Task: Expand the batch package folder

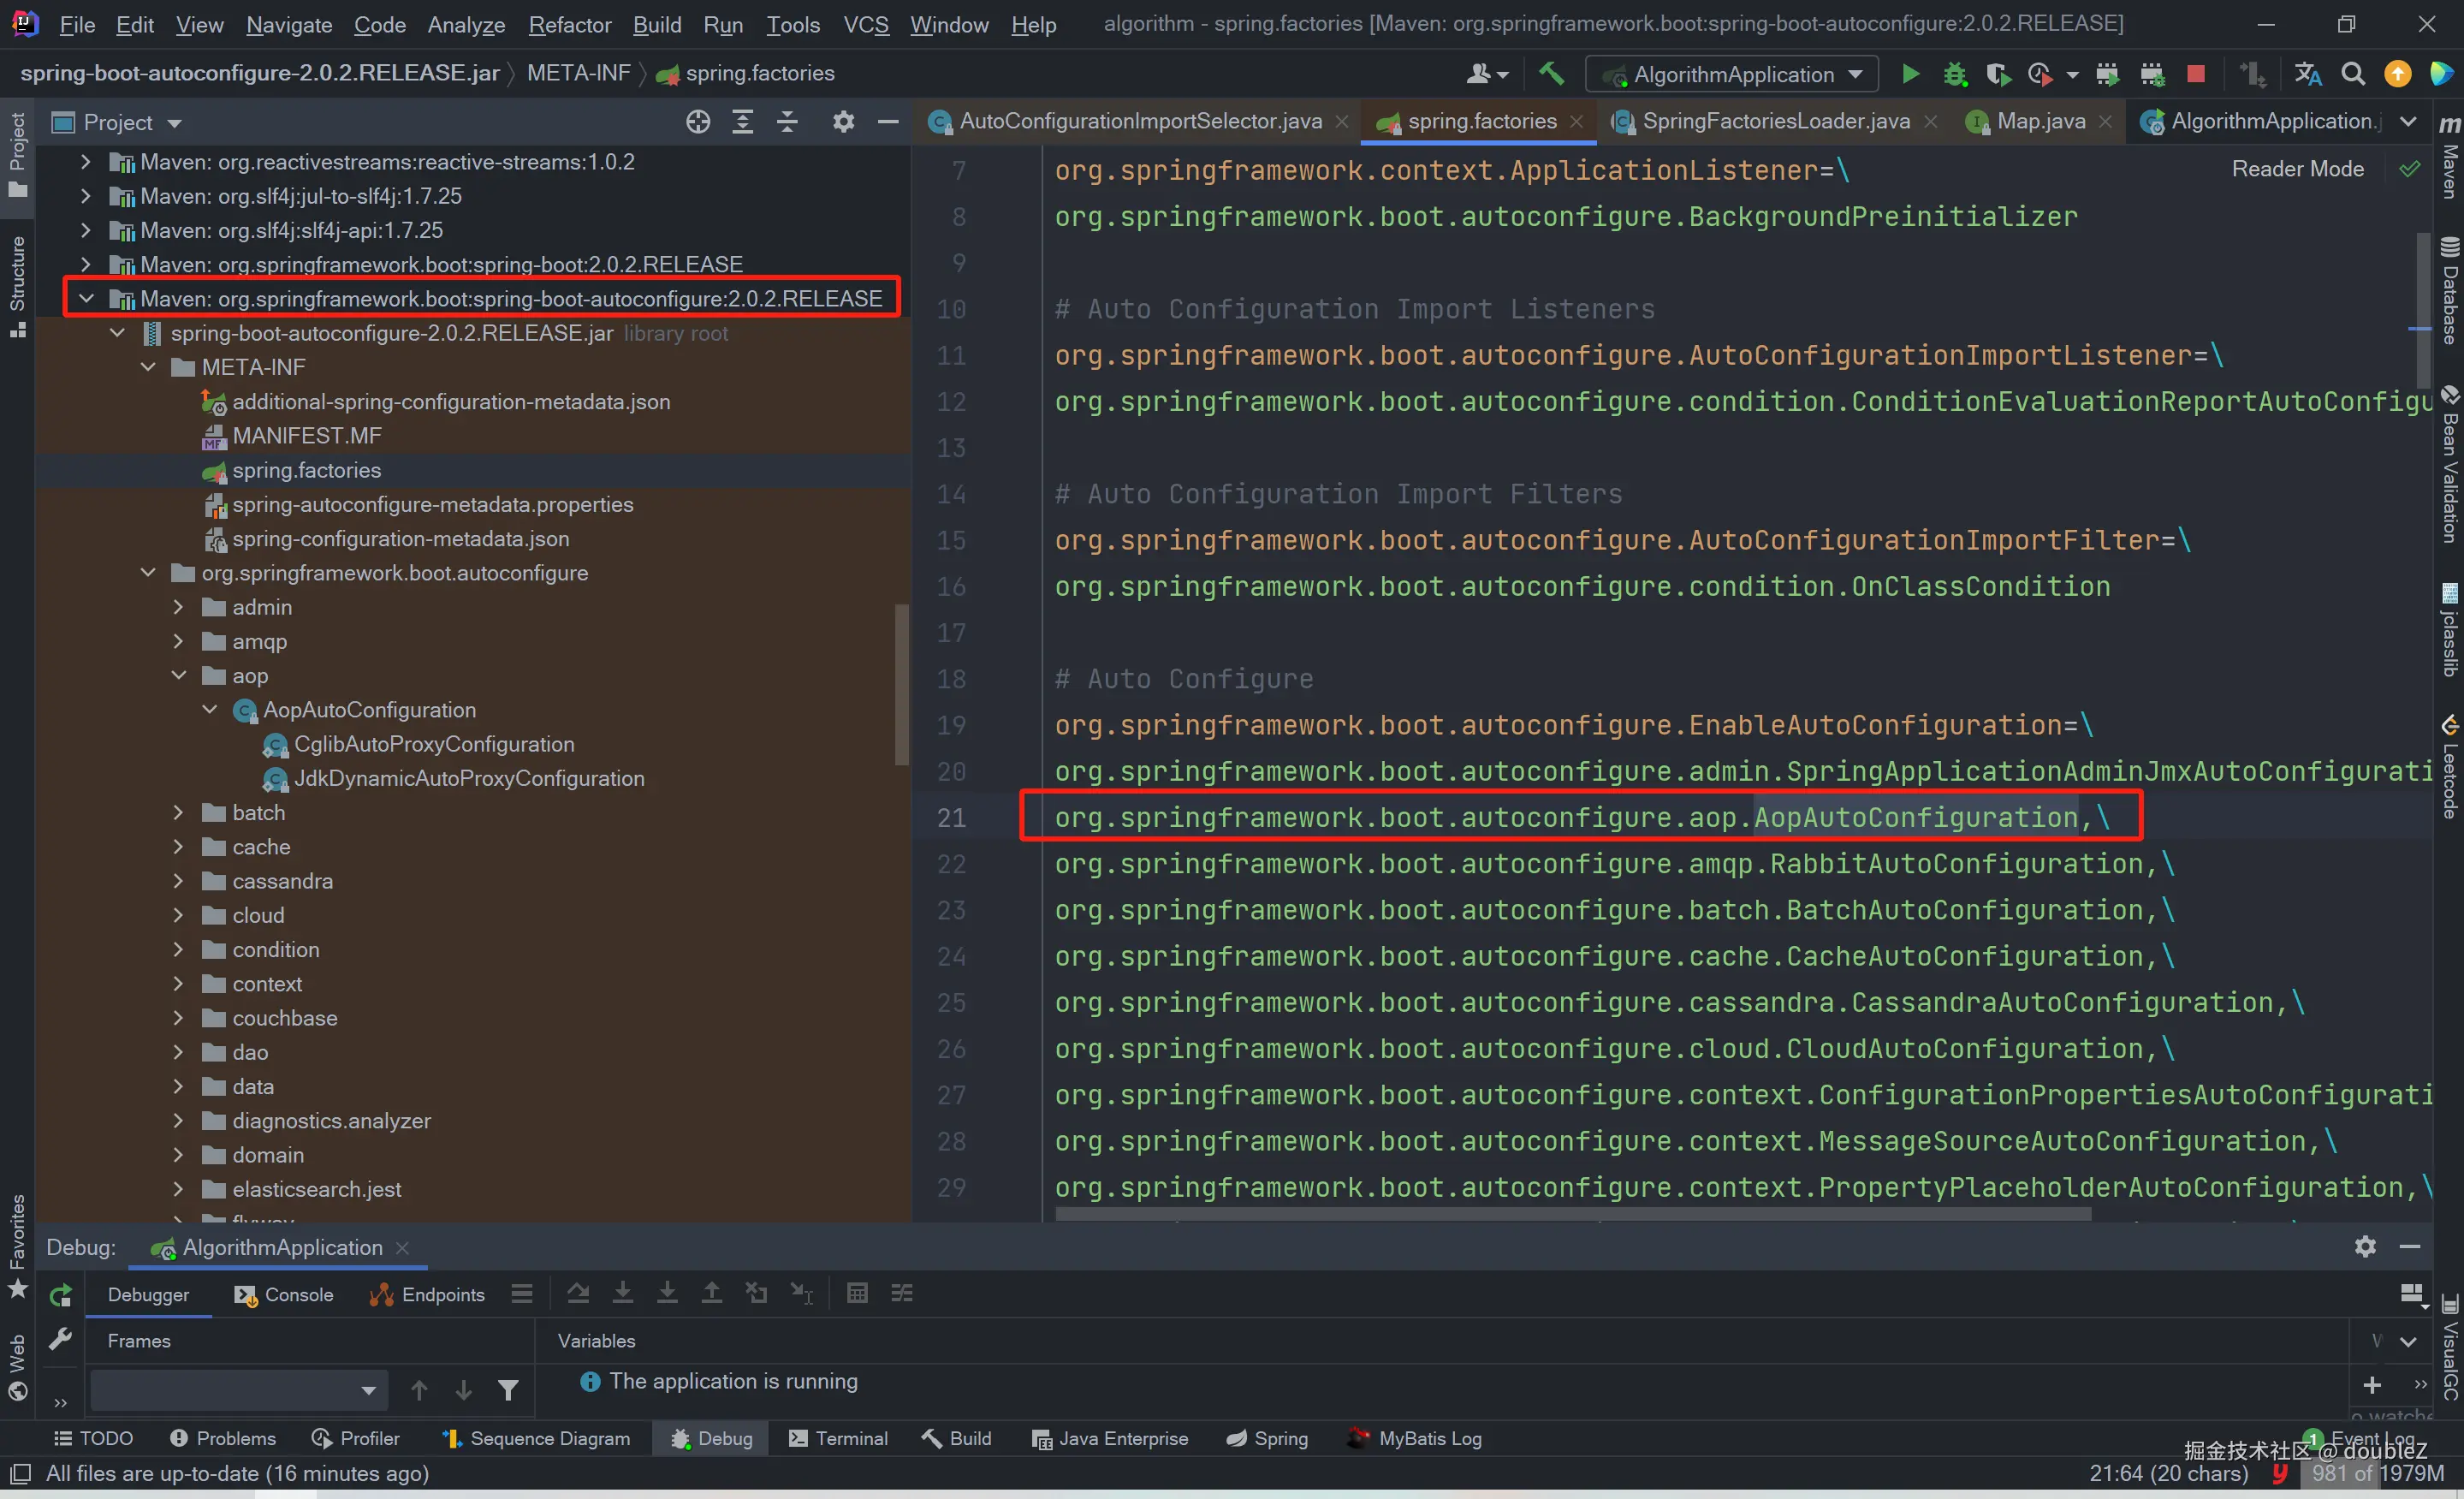Action: pos(179,813)
